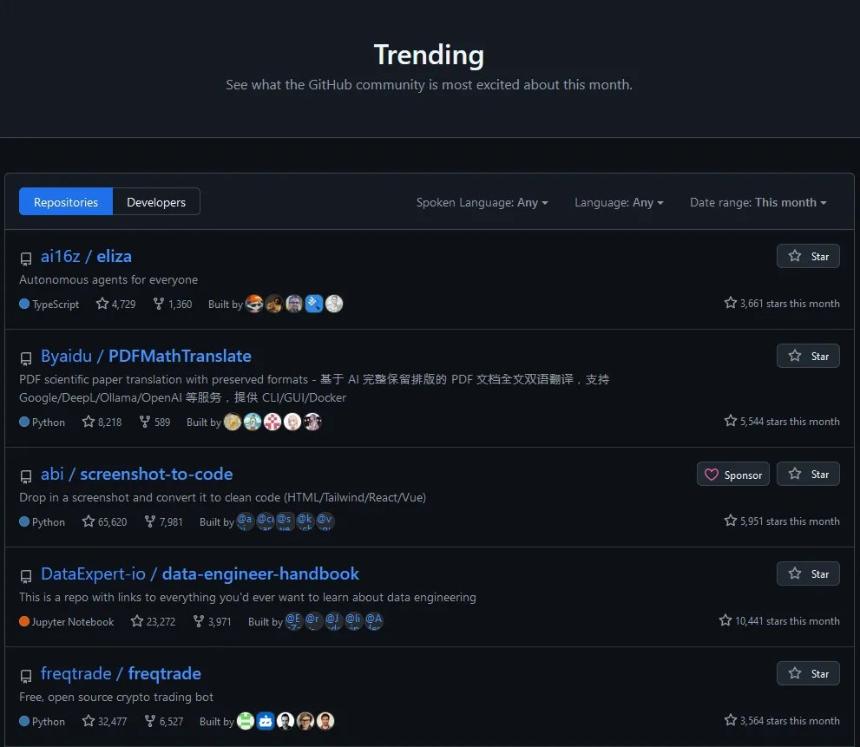Image resolution: width=860 pixels, height=747 pixels.
Task: Star the Byaidu/PDFMathTranslate repository
Action: [808, 356]
